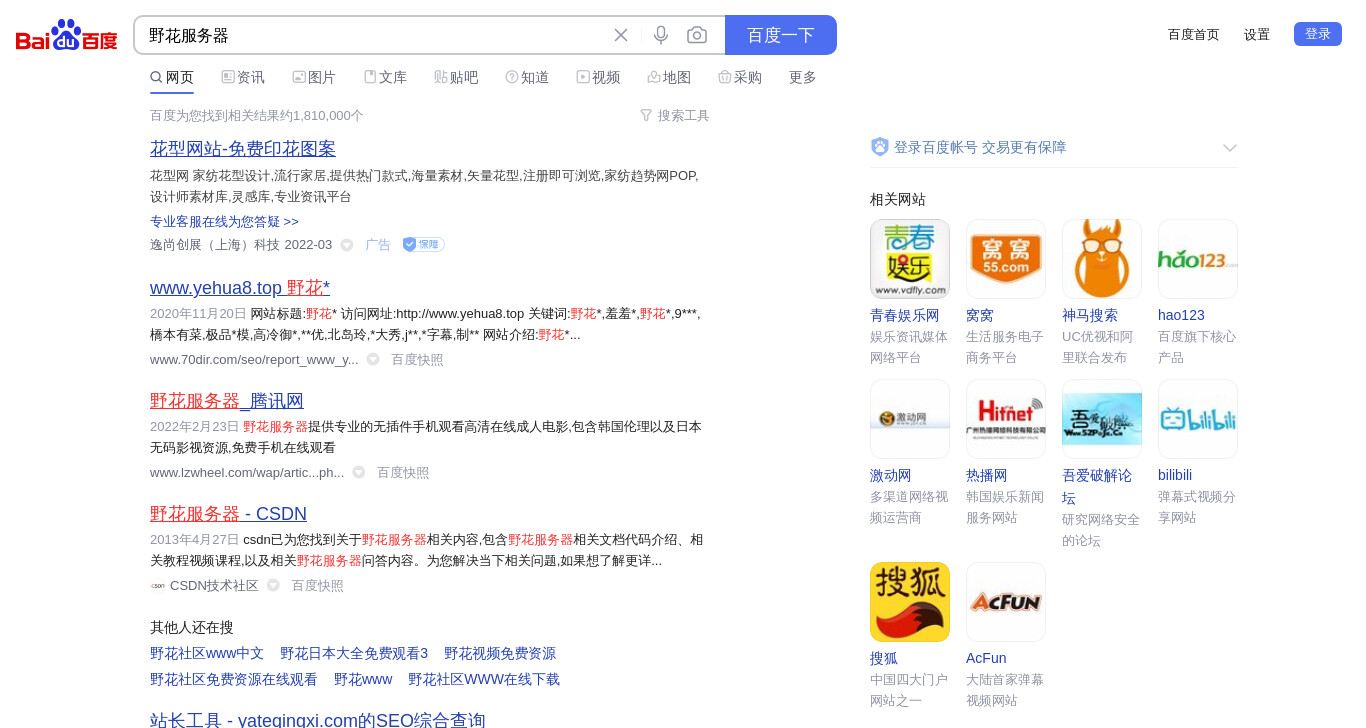View 百度快照 for the 70dir result

[417, 359]
